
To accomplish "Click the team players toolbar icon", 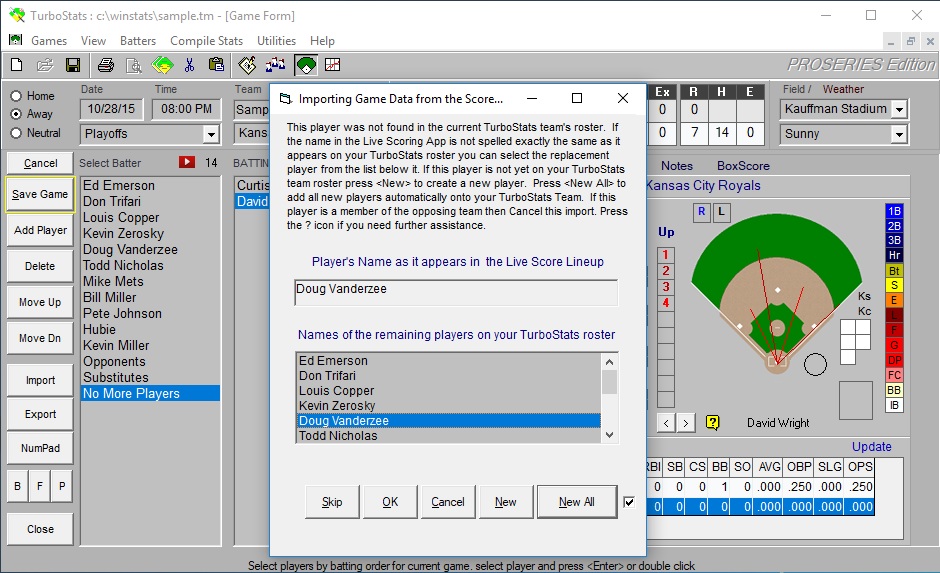I will (x=276, y=65).
